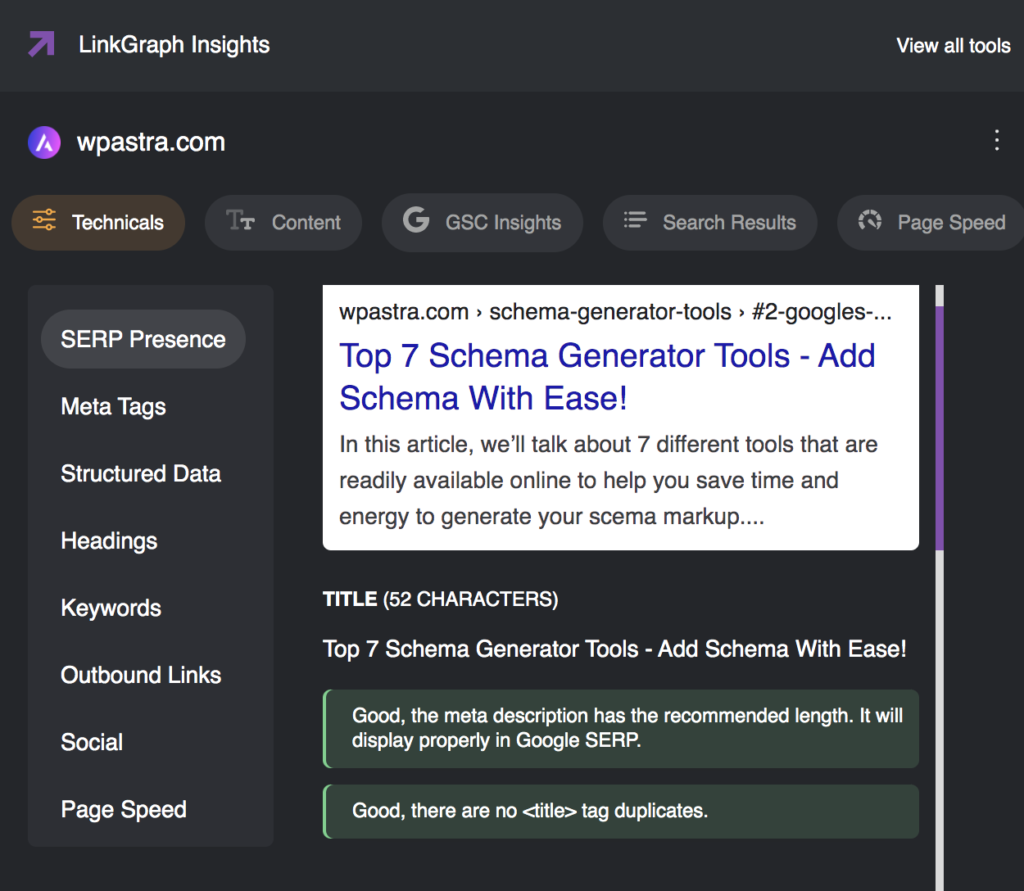Navigate to the Headings section
Image resolution: width=1024 pixels, height=891 pixels.
pyautogui.click(x=109, y=540)
